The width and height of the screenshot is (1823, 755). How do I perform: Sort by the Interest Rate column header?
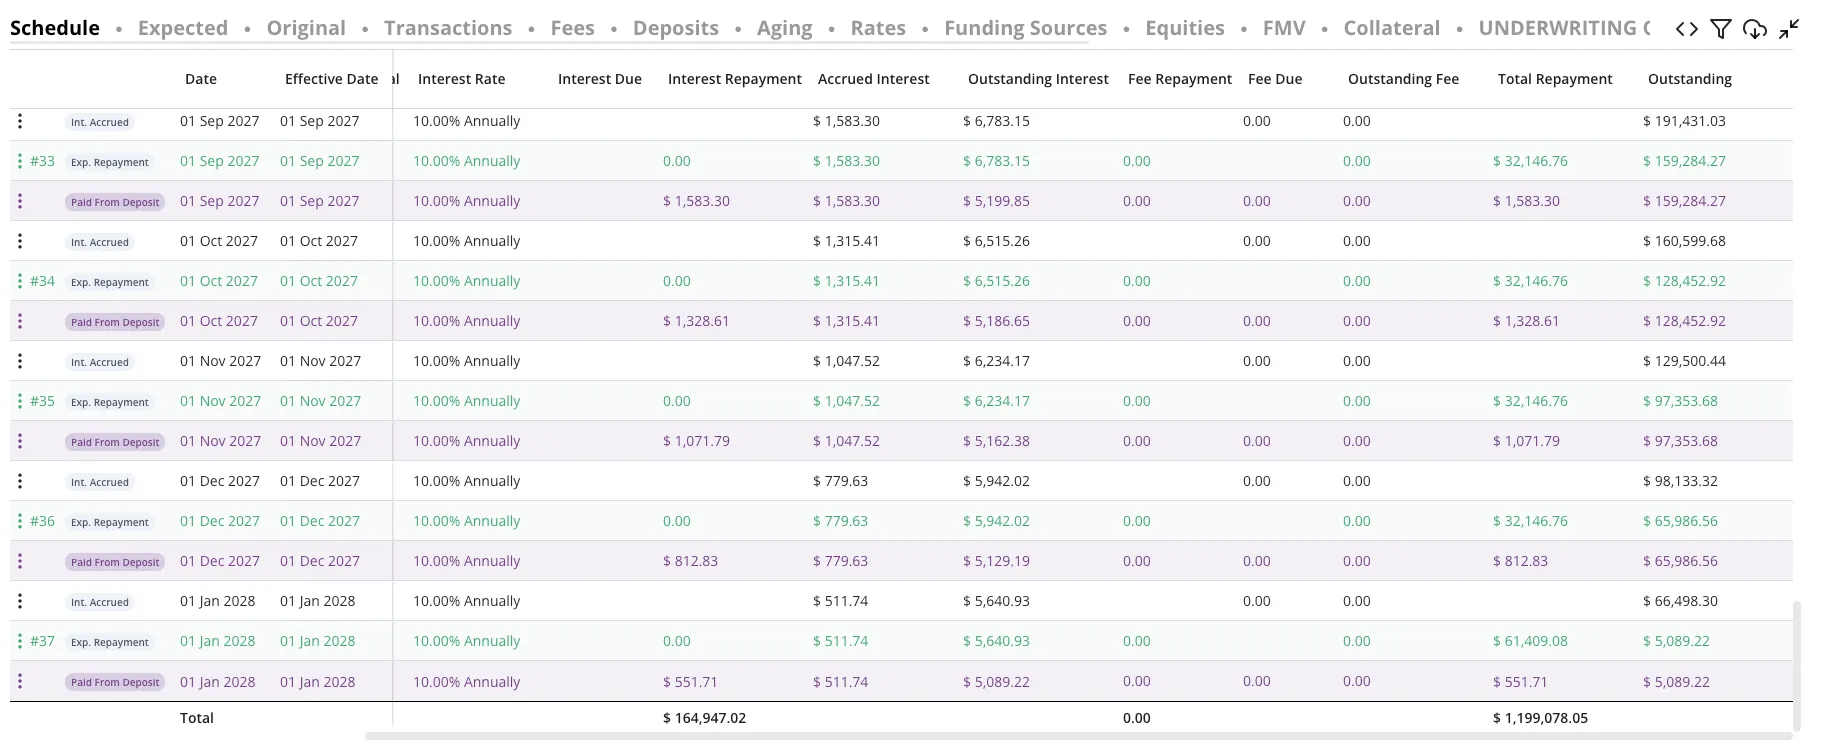click(461, 79)
